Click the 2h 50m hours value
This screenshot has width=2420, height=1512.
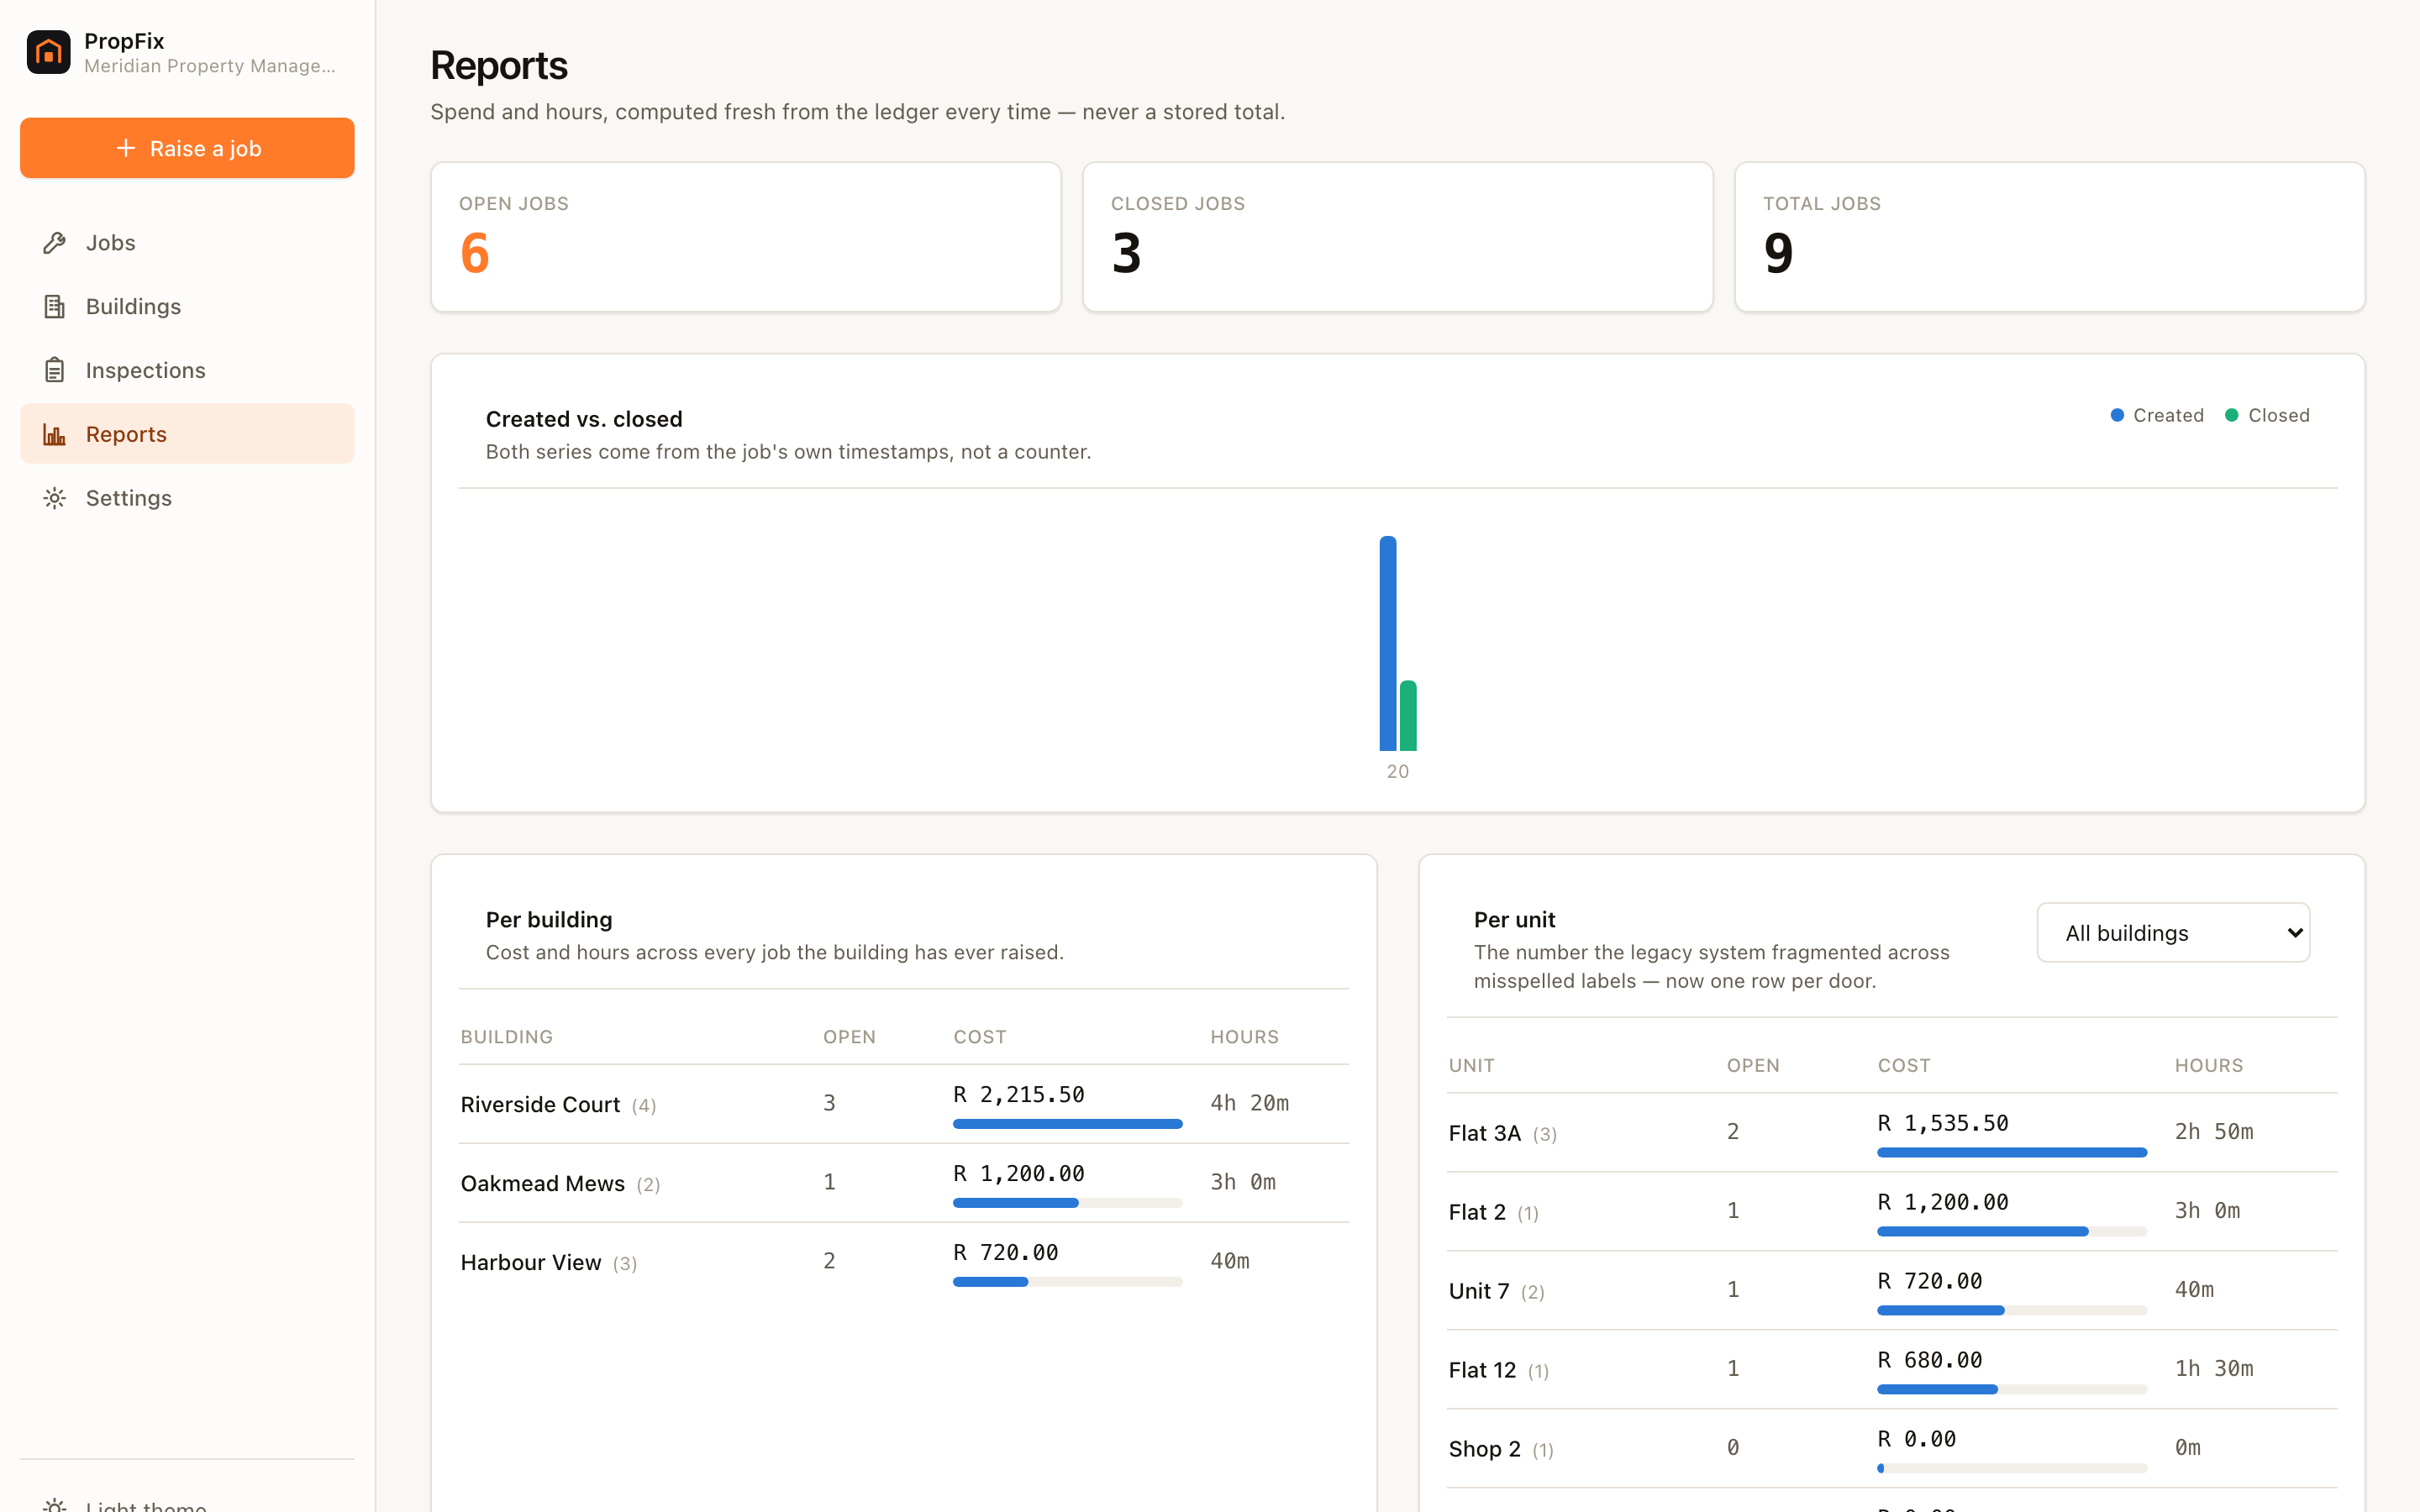[2214, 1132]
